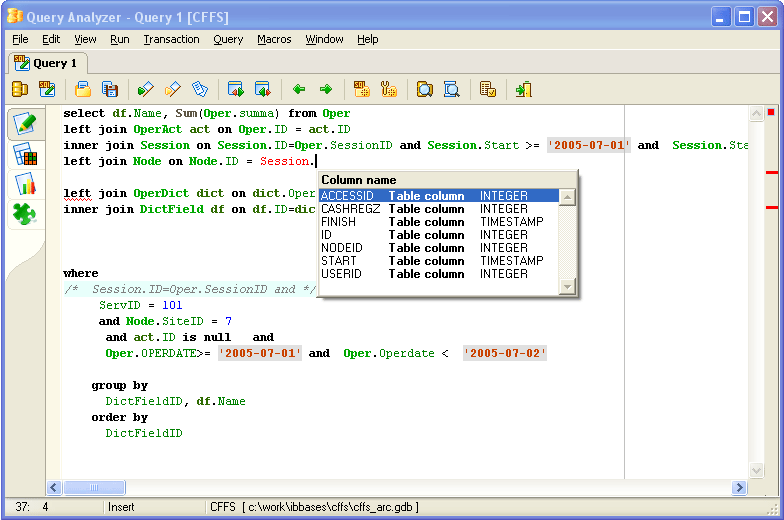Click the horizontal scrollbar right arrow in editor
The width and height of the screenshot is (784, 520).
coord(740,488)
